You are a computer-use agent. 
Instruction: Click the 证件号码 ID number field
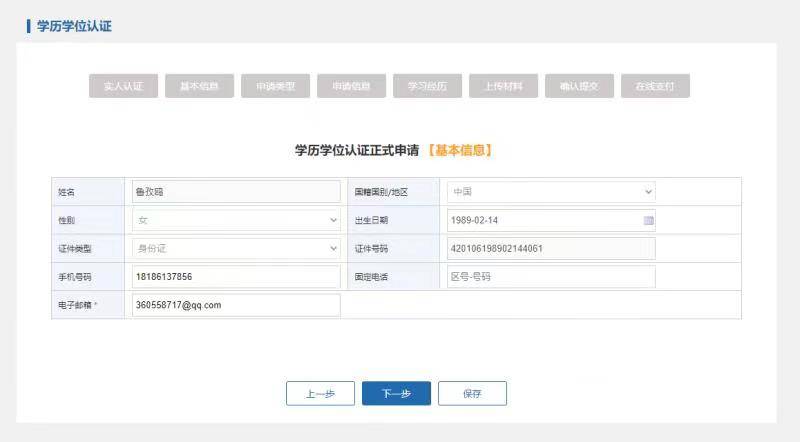(551, 249)
